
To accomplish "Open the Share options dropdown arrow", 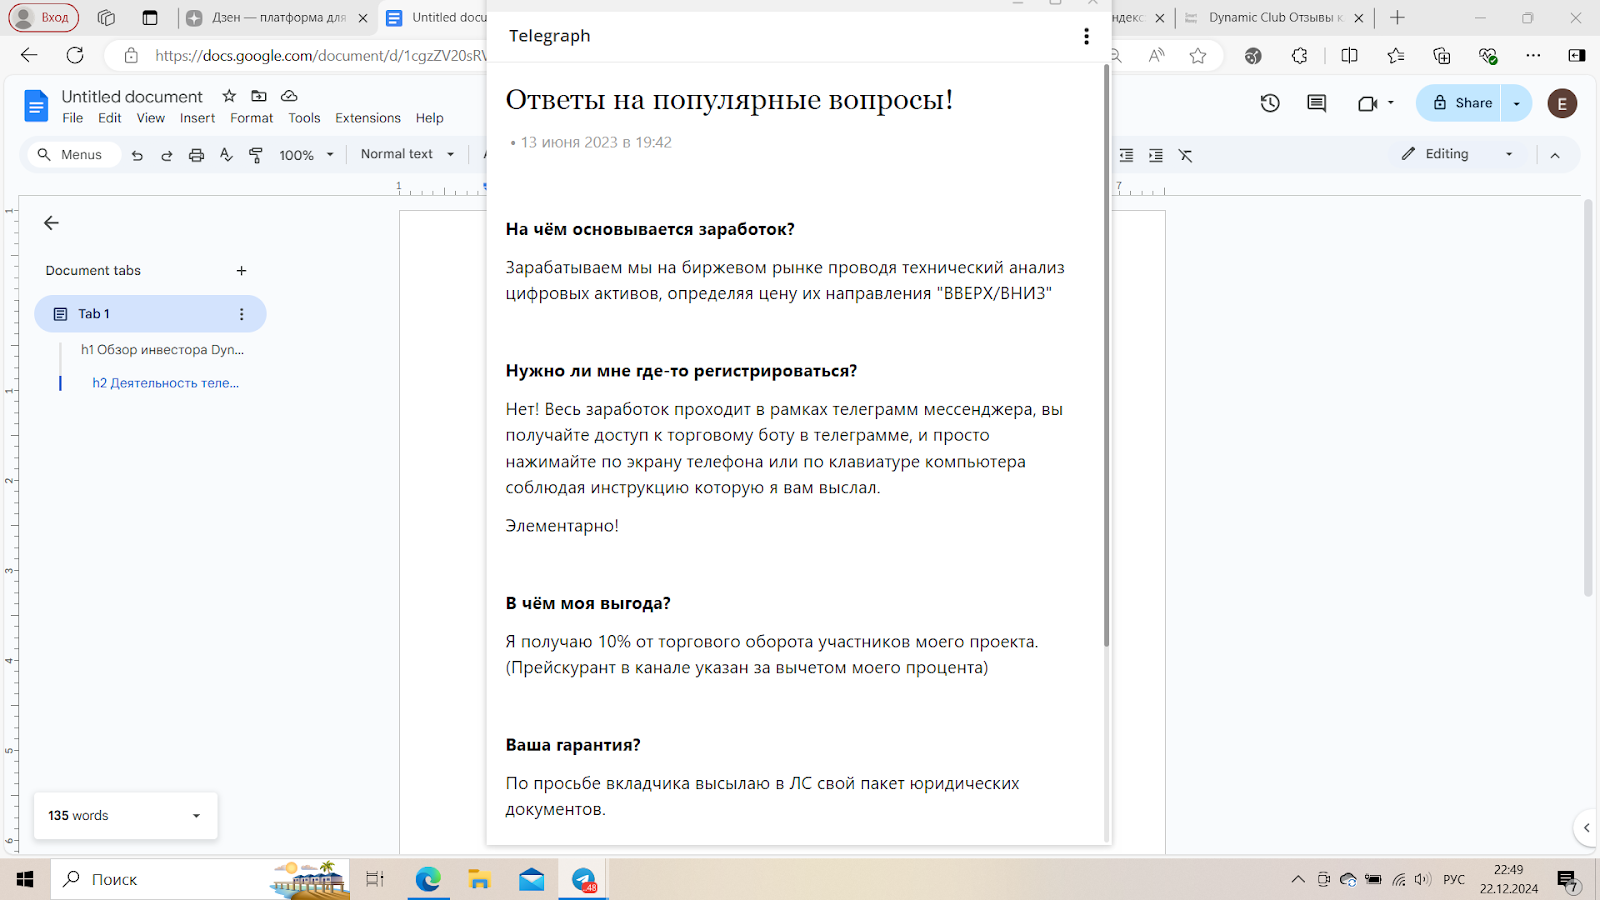I will [x=1517, y=103].
